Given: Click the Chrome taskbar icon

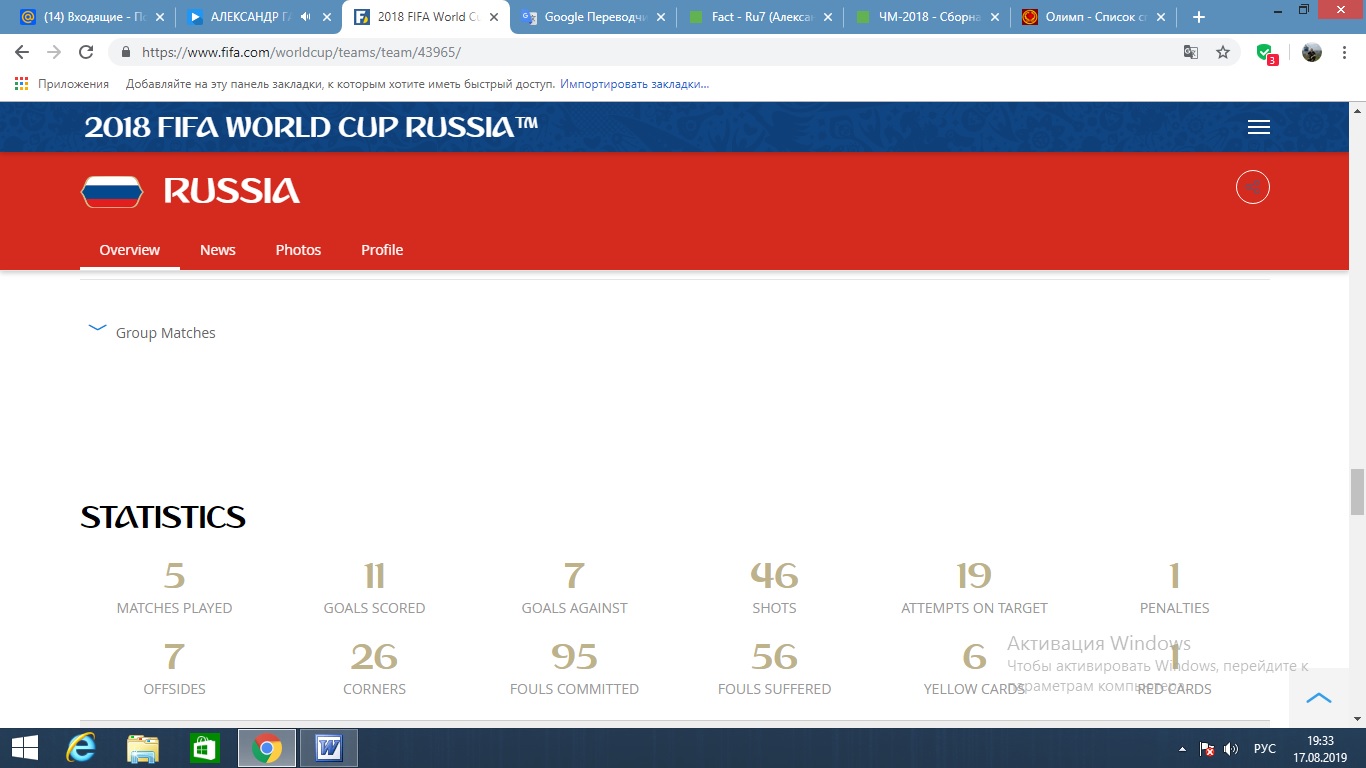Looking at the screenshot, I should (267, 748).
